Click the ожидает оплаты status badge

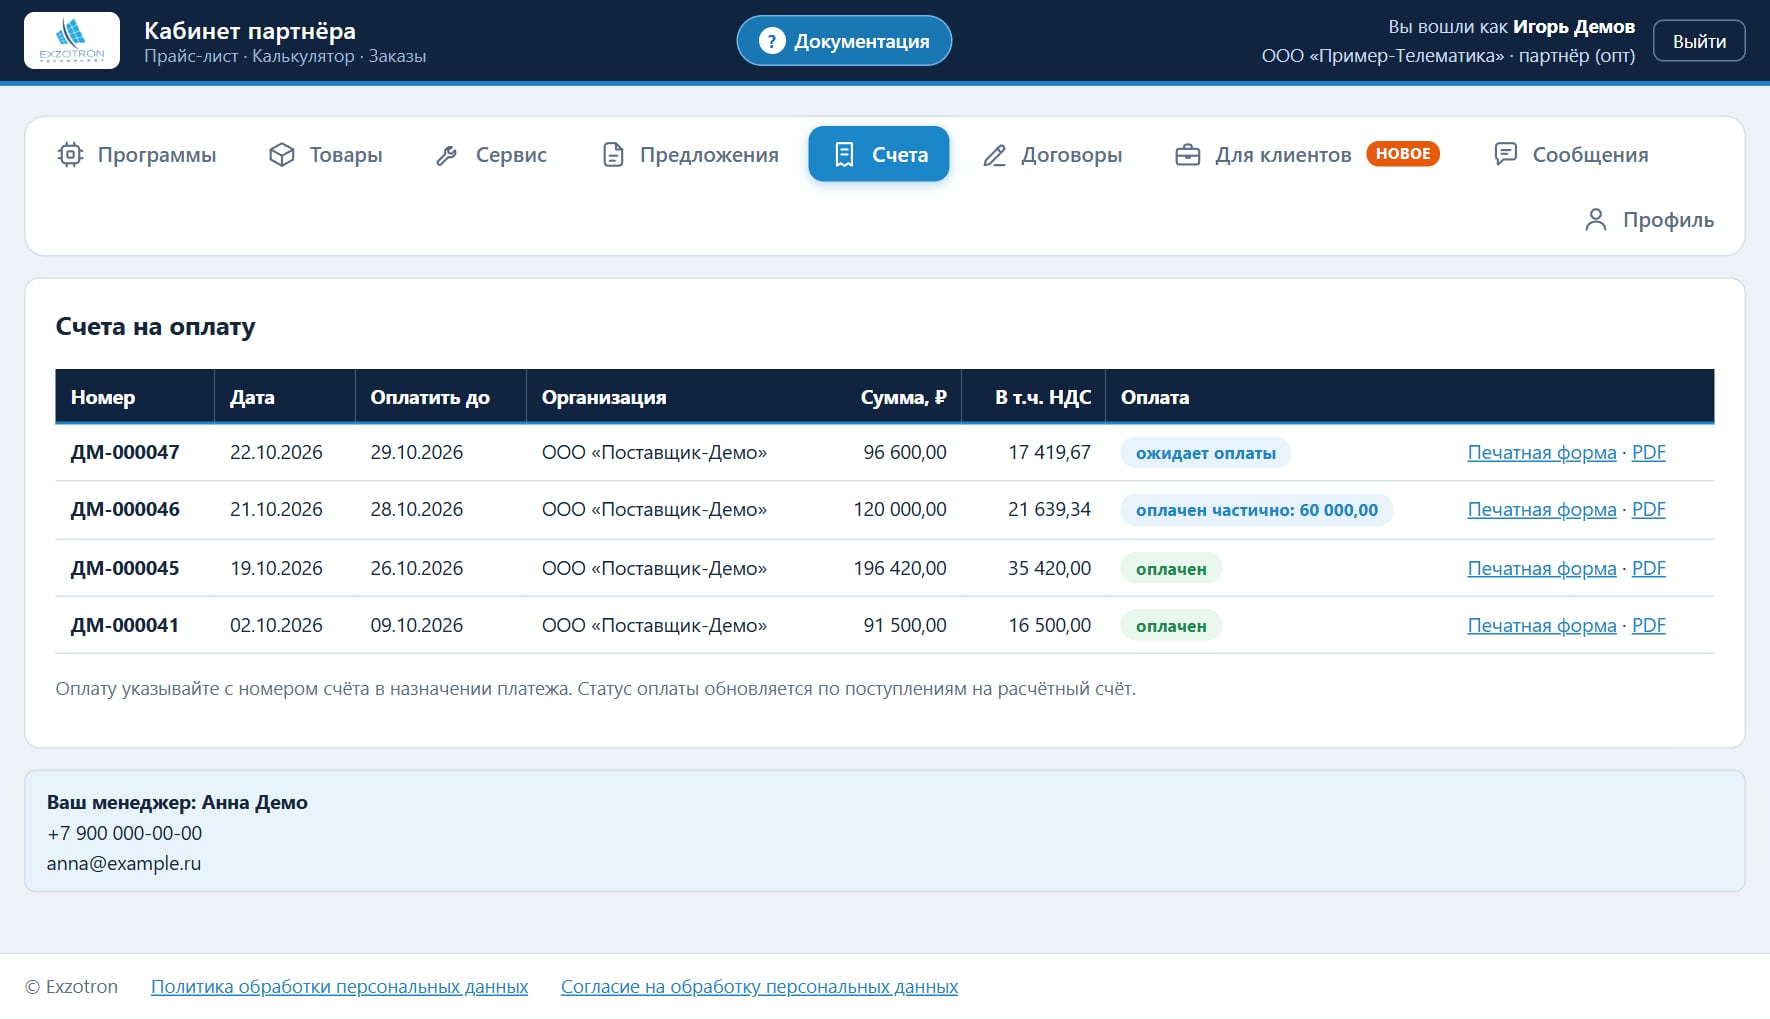pyautogui.click(x=1205, y=453)
